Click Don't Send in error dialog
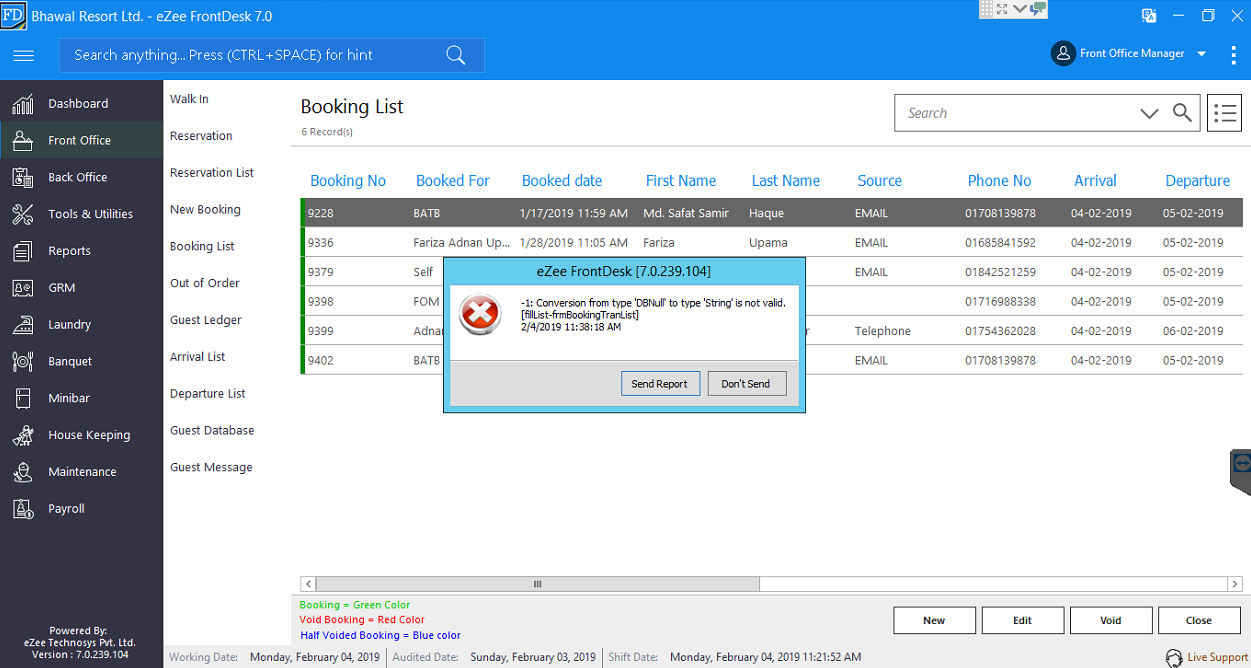The image size is (1251, 668). 747,384
